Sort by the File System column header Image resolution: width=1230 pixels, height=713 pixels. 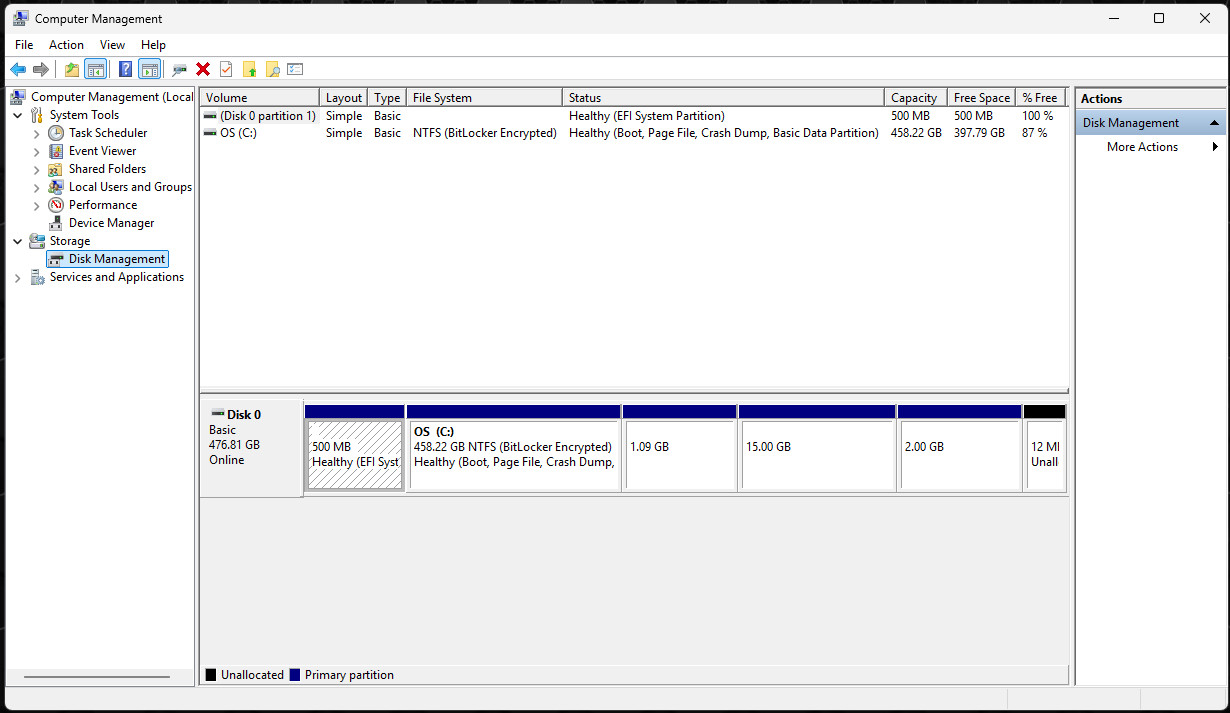[x=484, y=98]
